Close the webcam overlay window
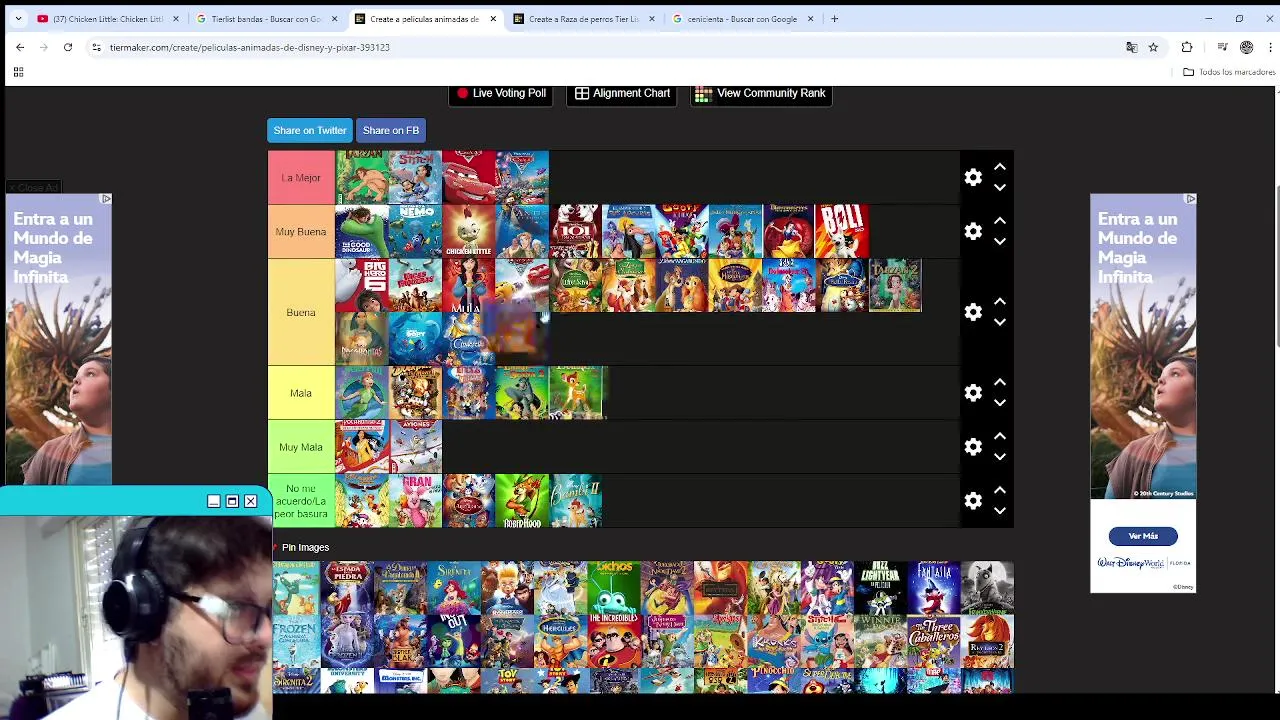Image resolution: width=1280 pixels, height=720 pixels. point(251,501)
